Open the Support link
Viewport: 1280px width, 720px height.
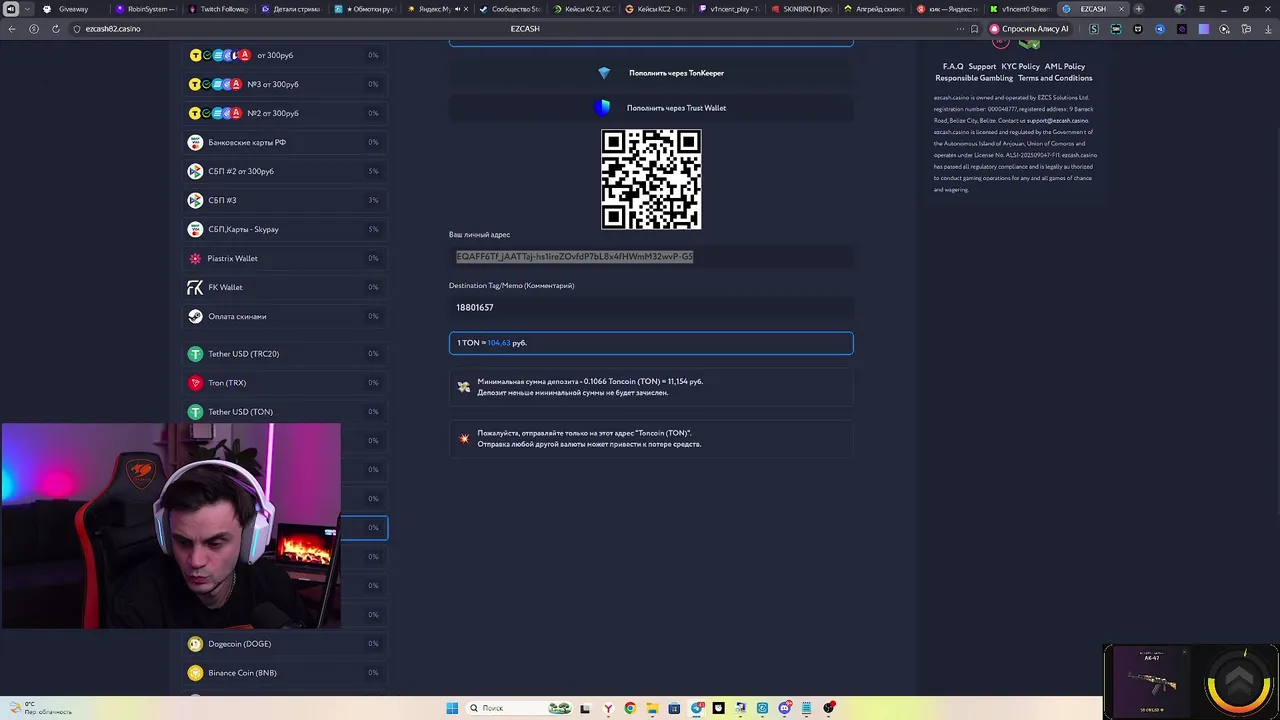(982, 67)
